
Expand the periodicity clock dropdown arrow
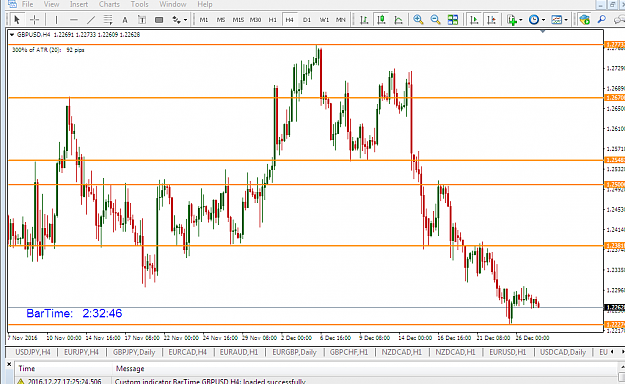click(543, 20)
